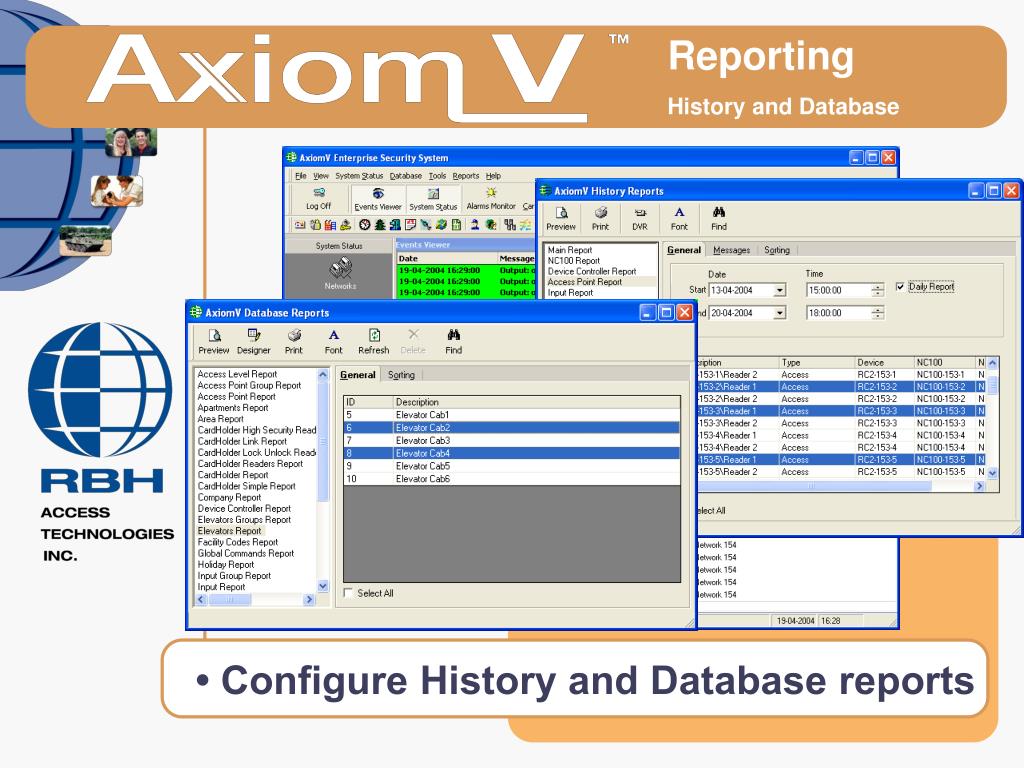The image size is (1024, 768).
Task: Click Device column header in History Reports
Action: tap(884, 362)
